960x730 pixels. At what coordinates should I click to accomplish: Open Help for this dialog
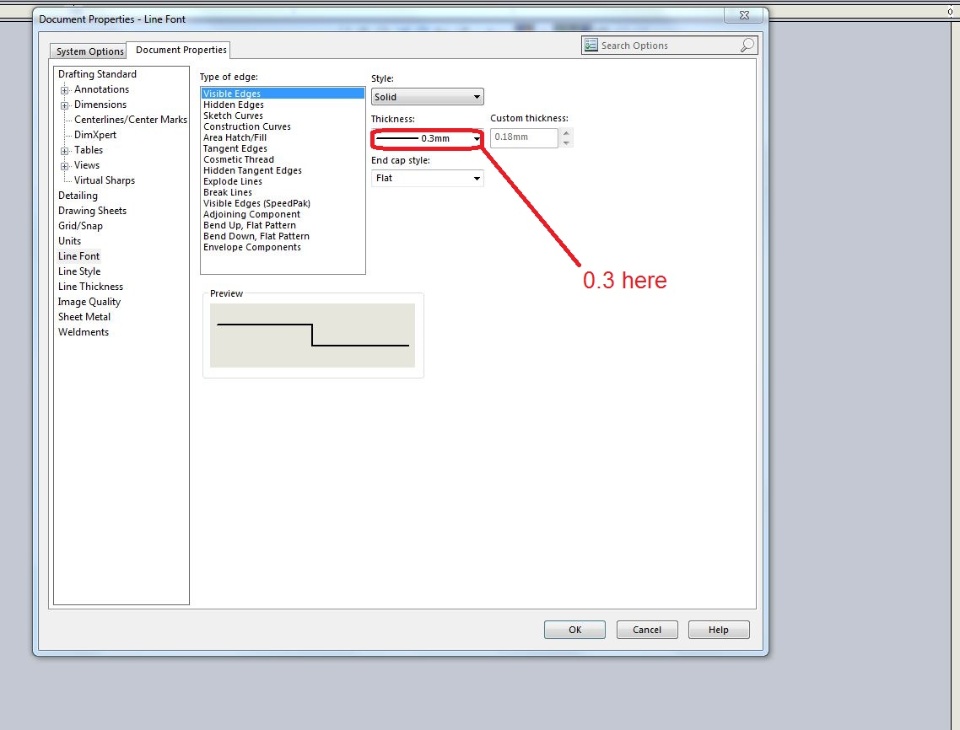point(718,630)
